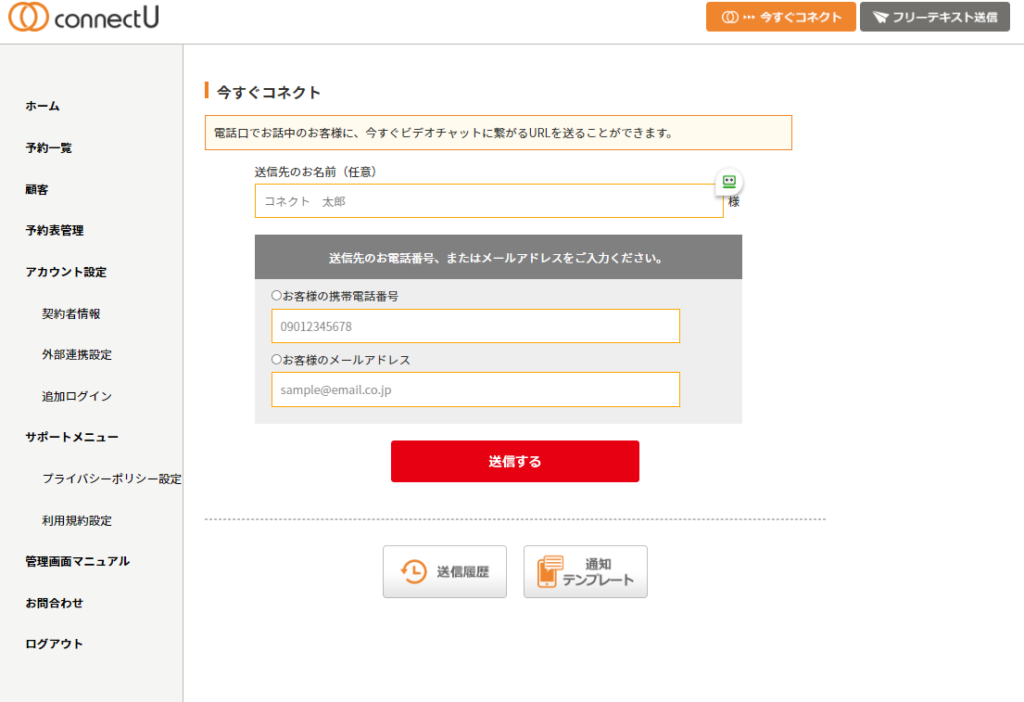Select the お客様の携帯電話番号 radio button

click(277, 296)
